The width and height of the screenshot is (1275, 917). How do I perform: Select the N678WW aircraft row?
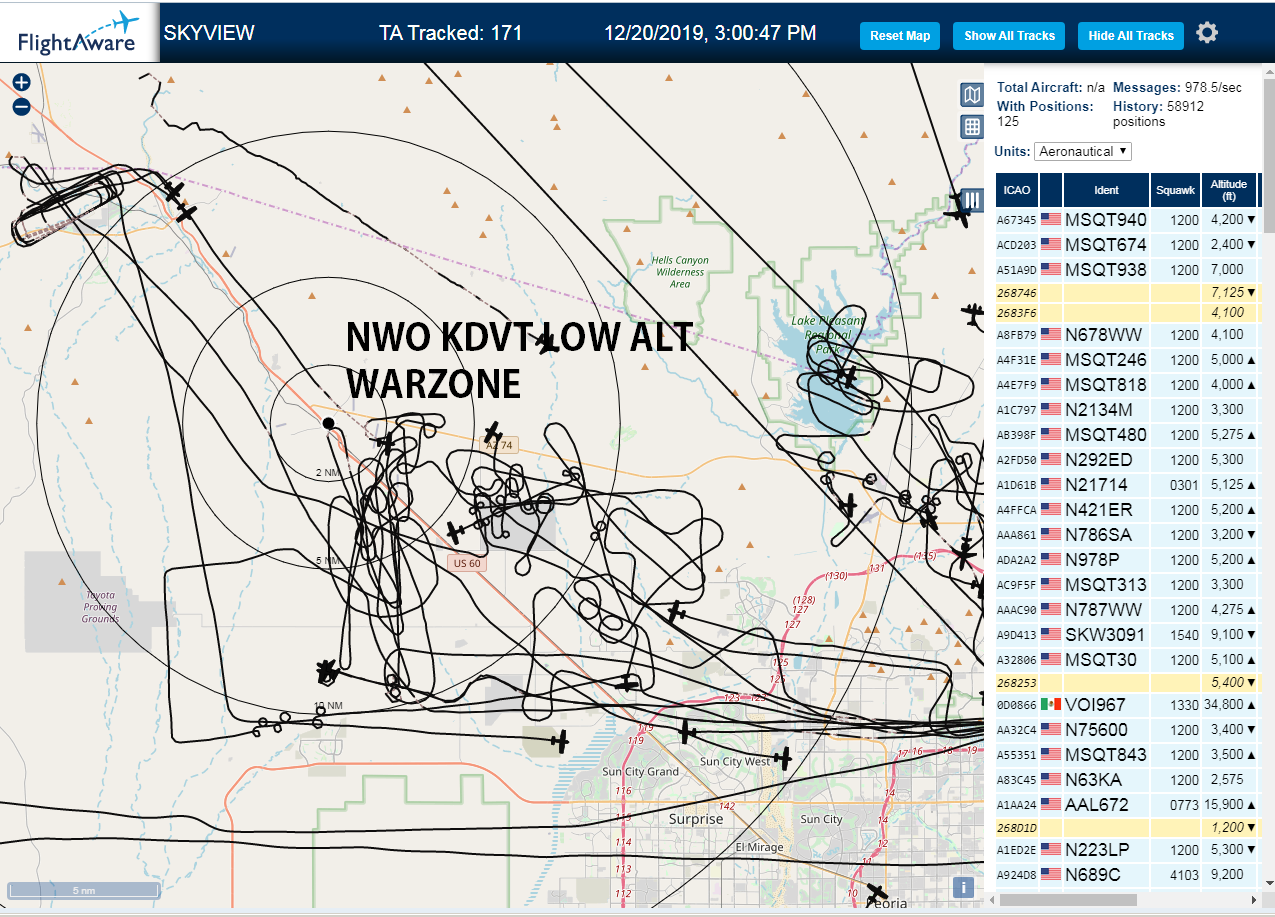[1127, 335]
